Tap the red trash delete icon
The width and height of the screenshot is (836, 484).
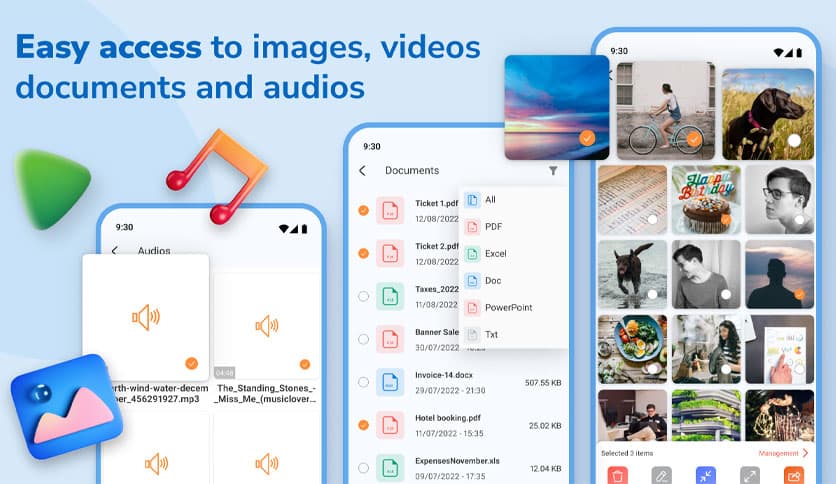[618, 476]
